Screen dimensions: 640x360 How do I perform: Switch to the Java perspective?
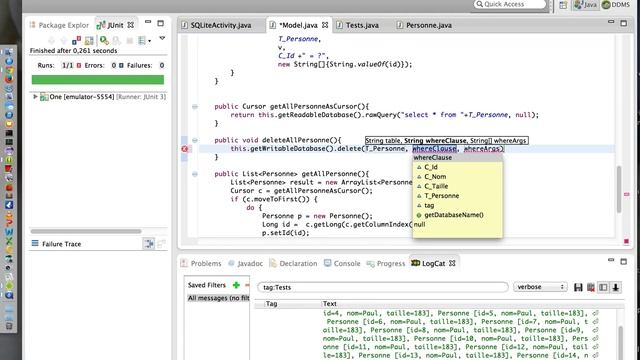[585, 5]
